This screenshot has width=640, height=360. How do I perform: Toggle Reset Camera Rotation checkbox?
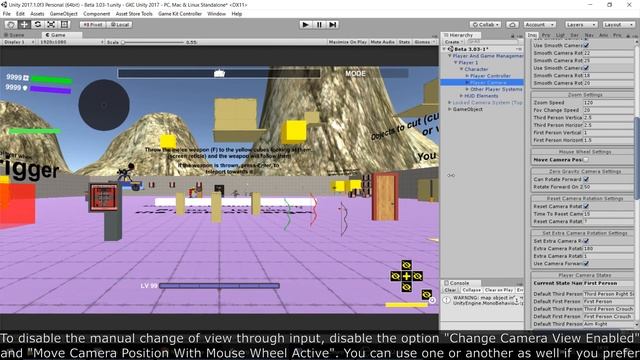coord(586,206)
